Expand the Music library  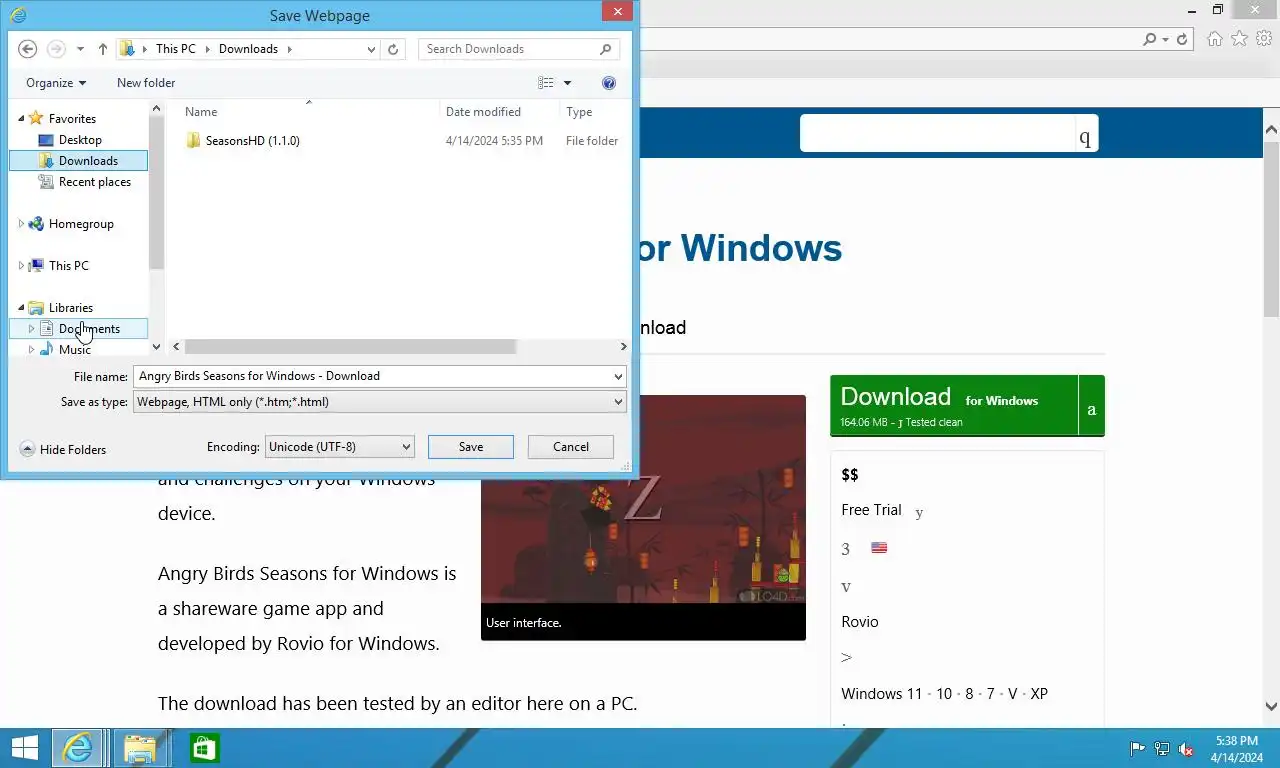(32, 350)
